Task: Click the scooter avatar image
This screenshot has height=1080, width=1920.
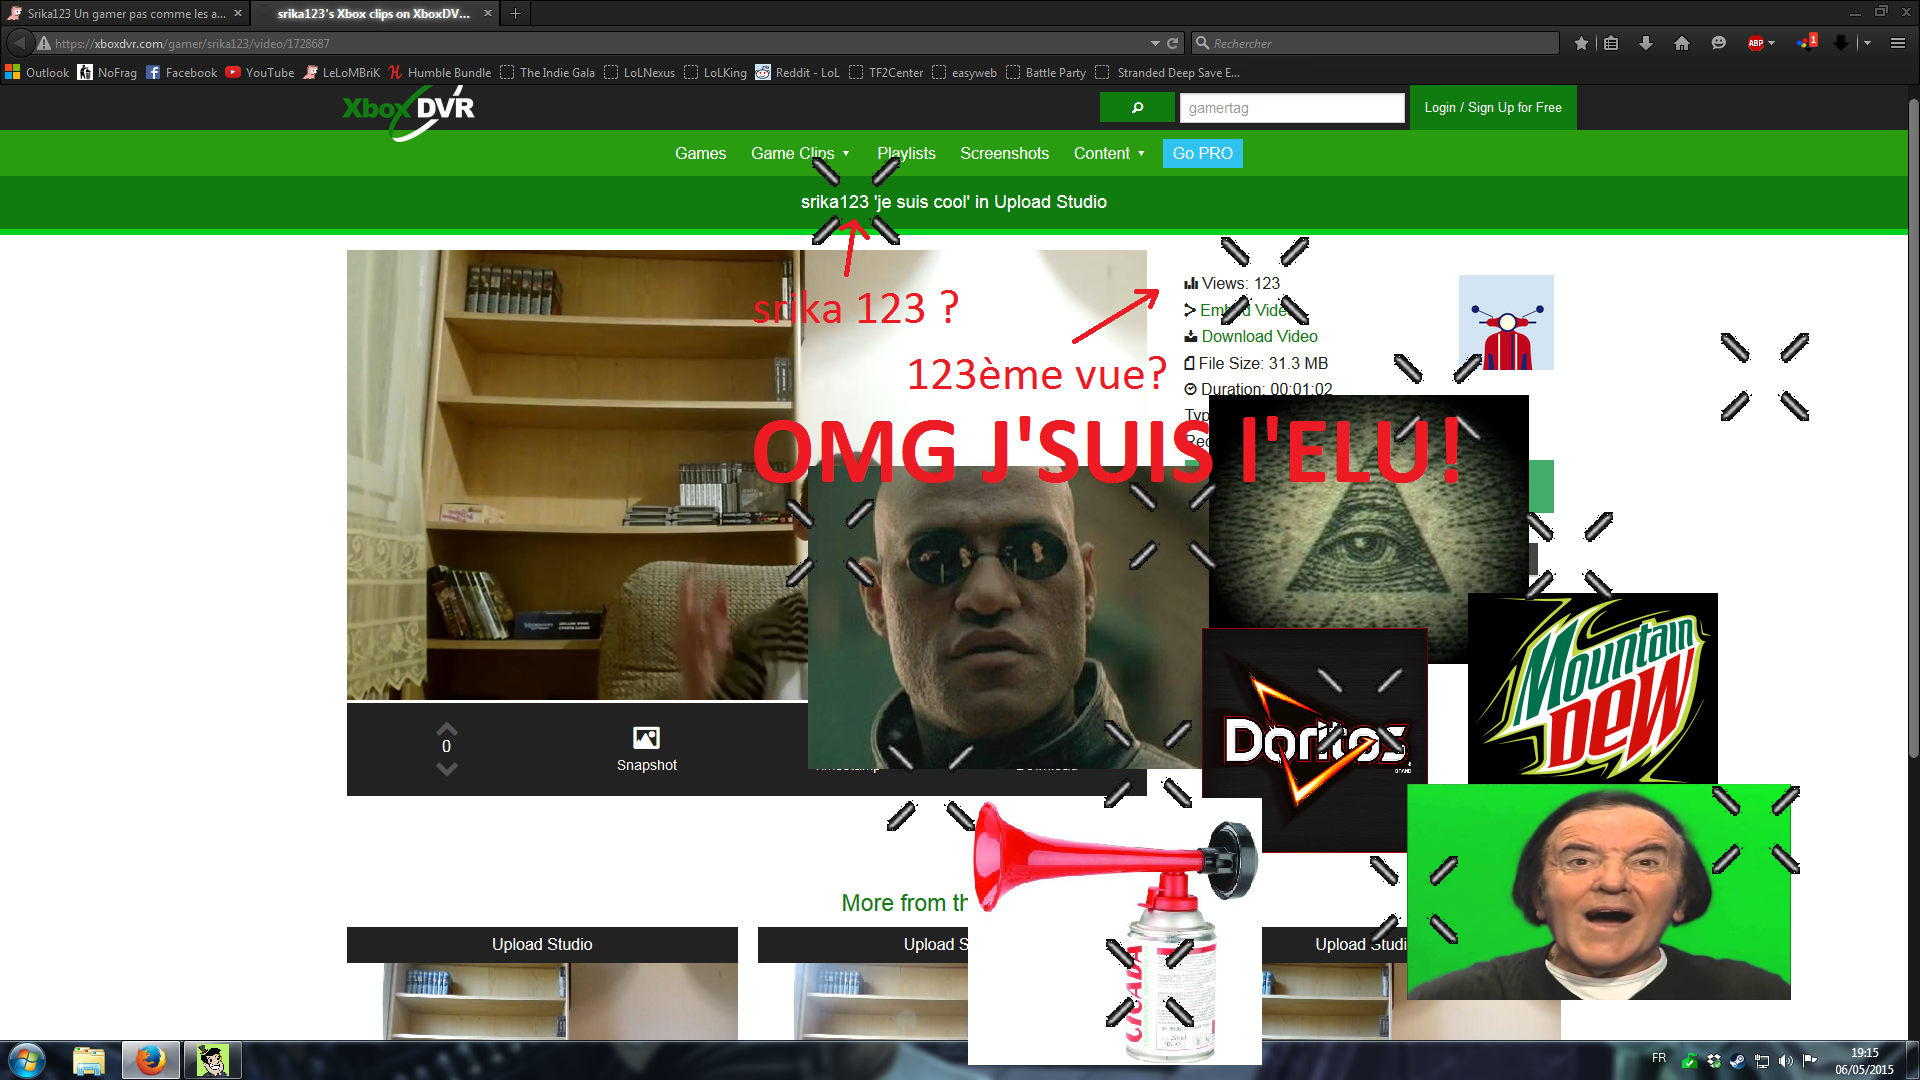Action: tap(1506, 322)
